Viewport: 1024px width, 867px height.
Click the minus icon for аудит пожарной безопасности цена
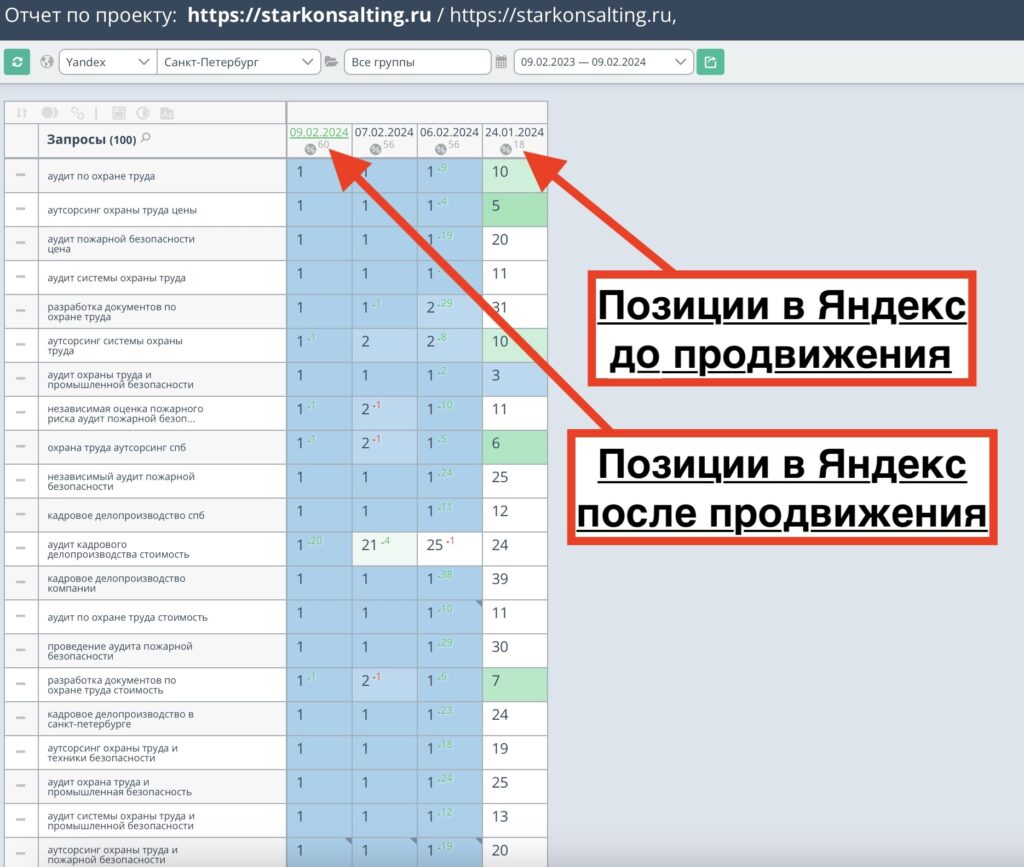pos(21,243)
